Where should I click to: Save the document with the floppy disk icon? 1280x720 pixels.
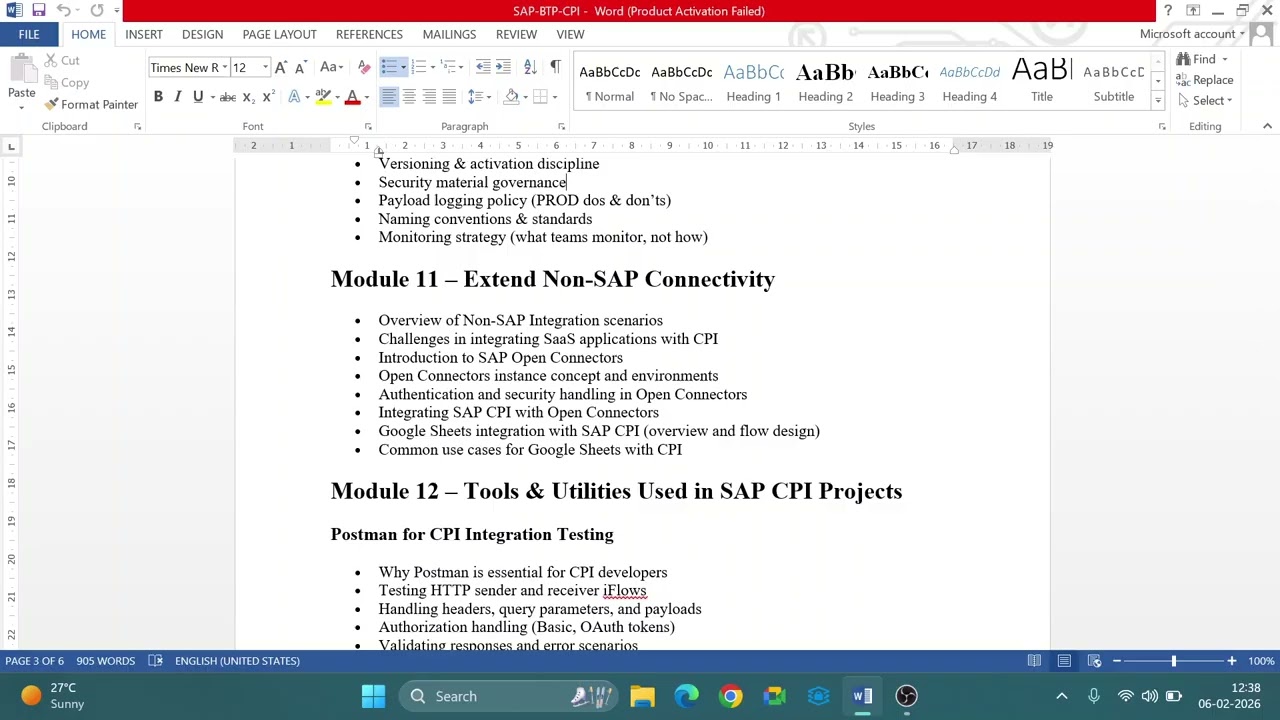click(x=38, y=10)
